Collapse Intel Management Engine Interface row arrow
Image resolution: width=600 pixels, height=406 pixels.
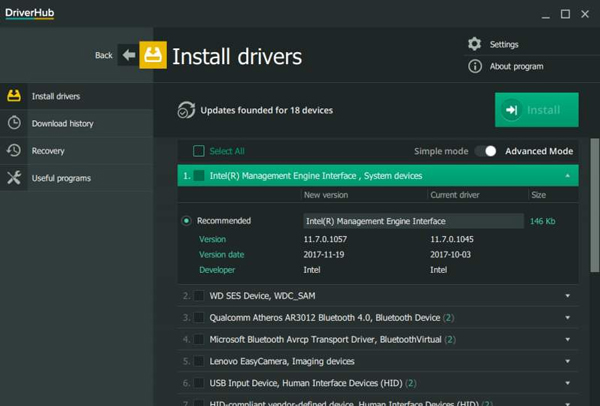pyautogui.click(x=567, y=176)
